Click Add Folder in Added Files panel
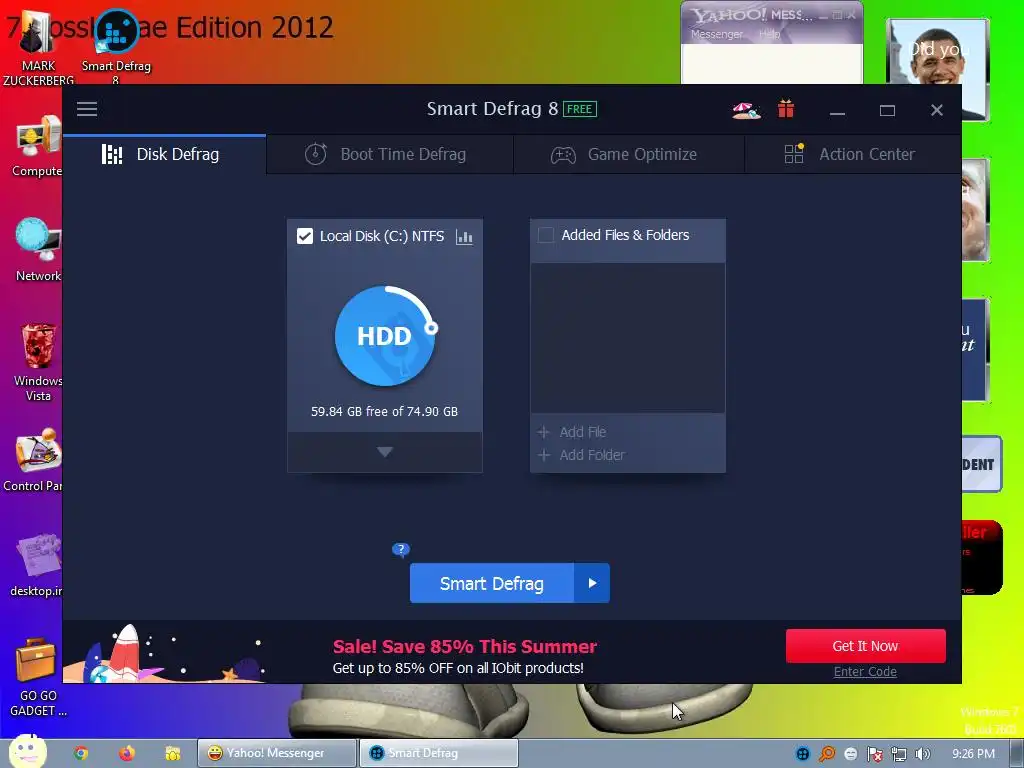The image size is (1024, 768). click(x=581, y=455)
